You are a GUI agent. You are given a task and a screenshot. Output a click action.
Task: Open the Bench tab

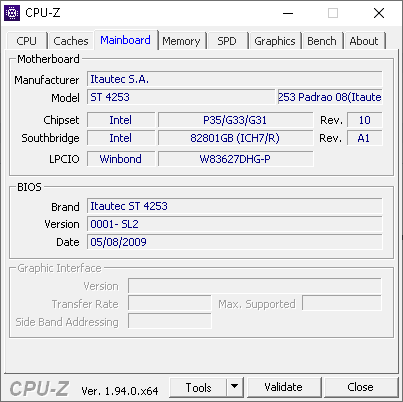(x=322, y=41)
